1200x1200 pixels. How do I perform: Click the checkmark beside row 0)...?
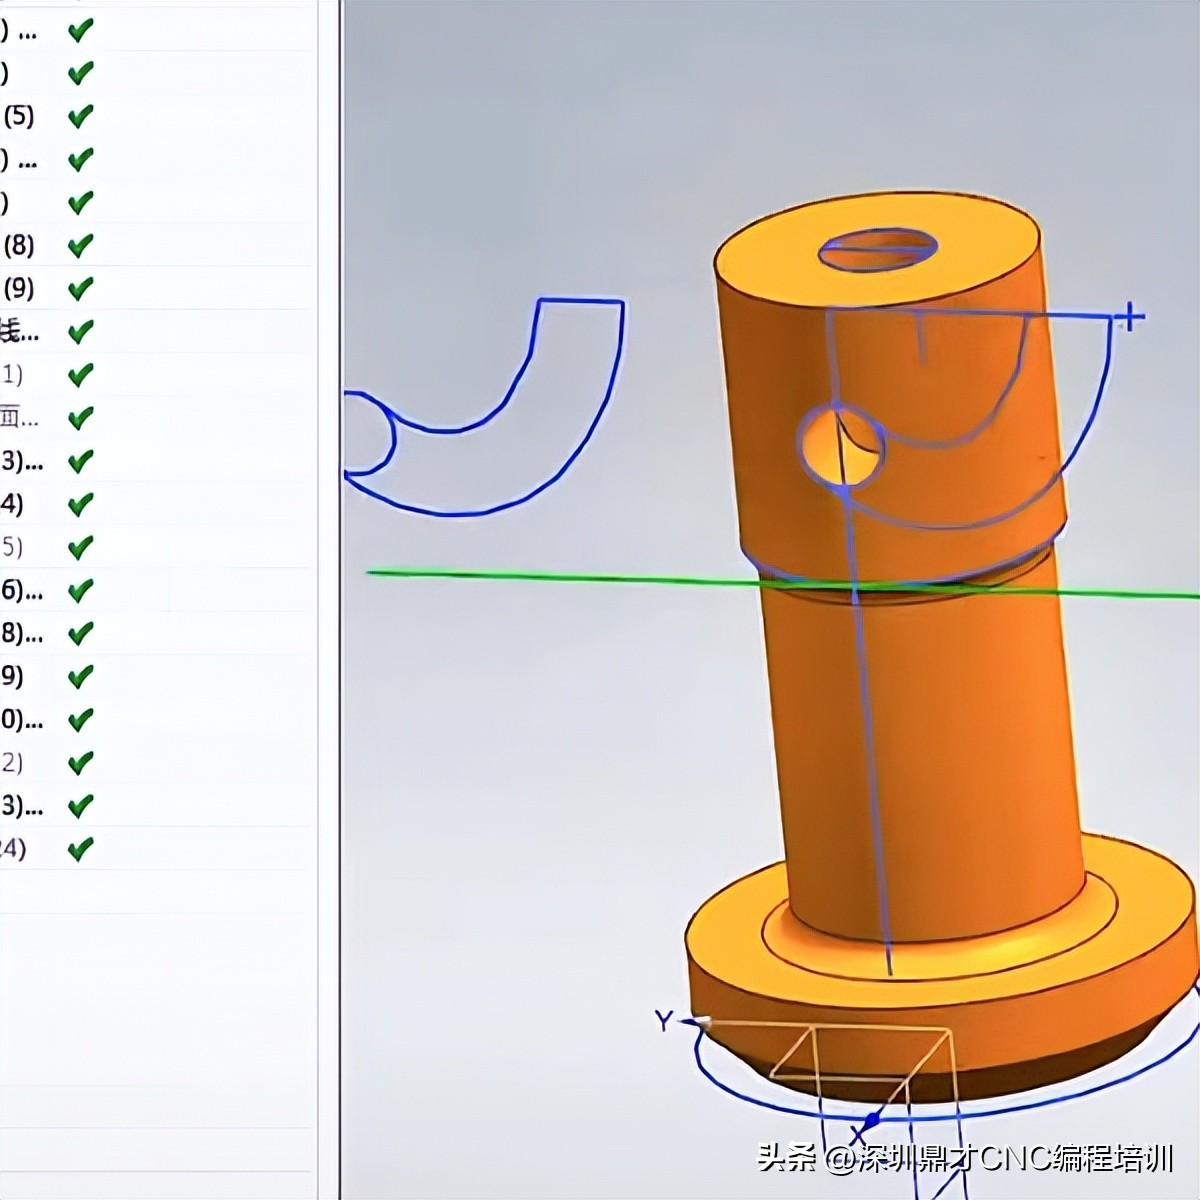click(x=80, y=719)
